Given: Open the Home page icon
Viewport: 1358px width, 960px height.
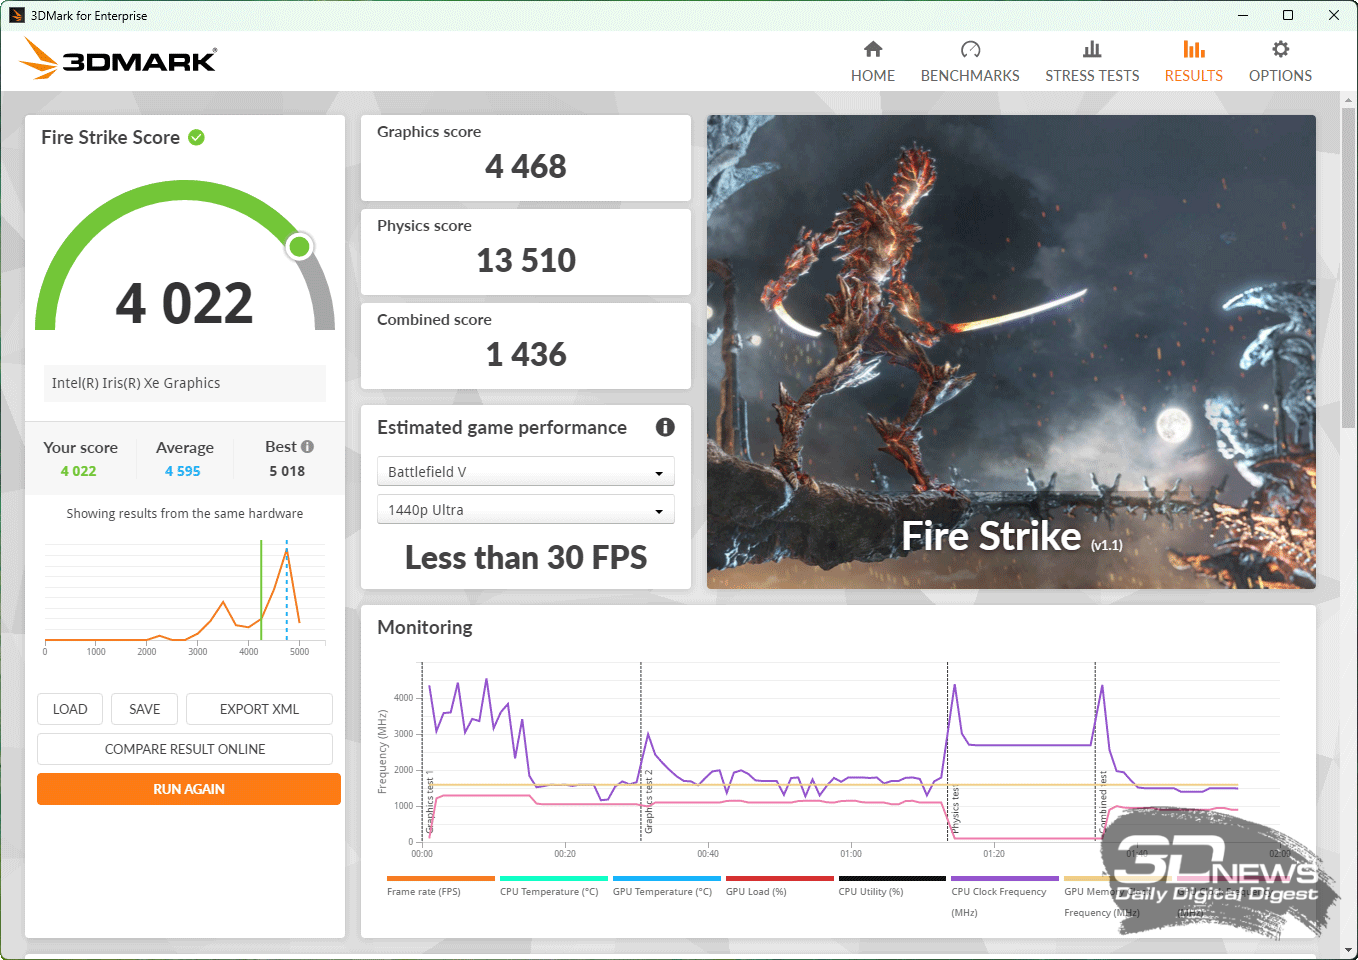Looking at the screenshot, I should [873, 49].
